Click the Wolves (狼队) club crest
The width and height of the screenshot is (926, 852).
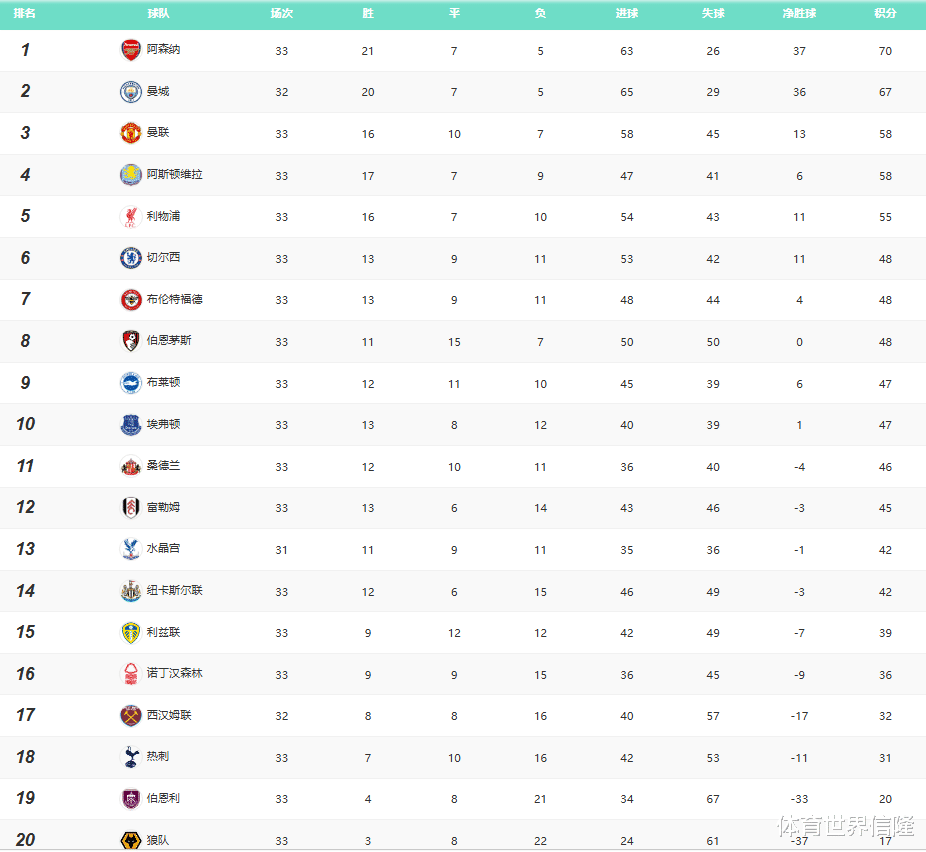pyautogui.click(x=131, y=840)
